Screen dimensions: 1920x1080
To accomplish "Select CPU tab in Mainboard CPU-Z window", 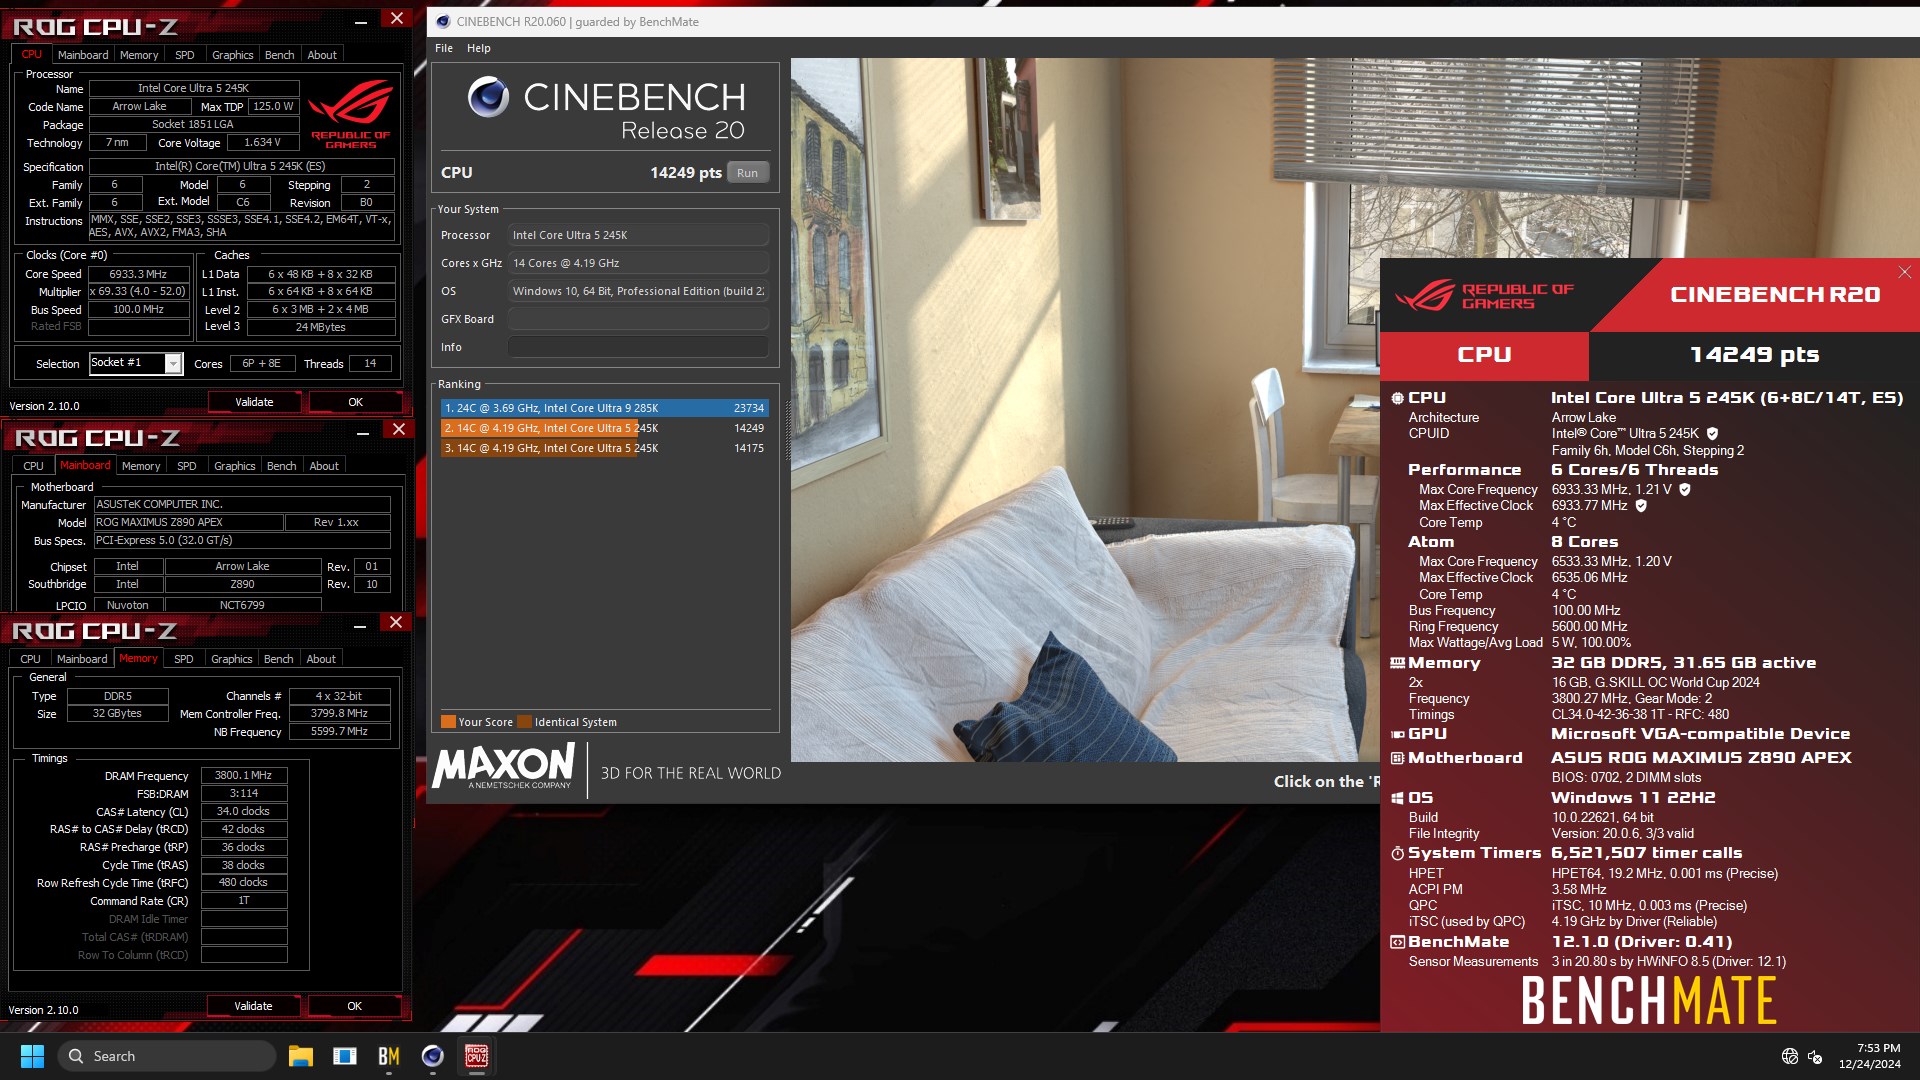I will point(34,466).
